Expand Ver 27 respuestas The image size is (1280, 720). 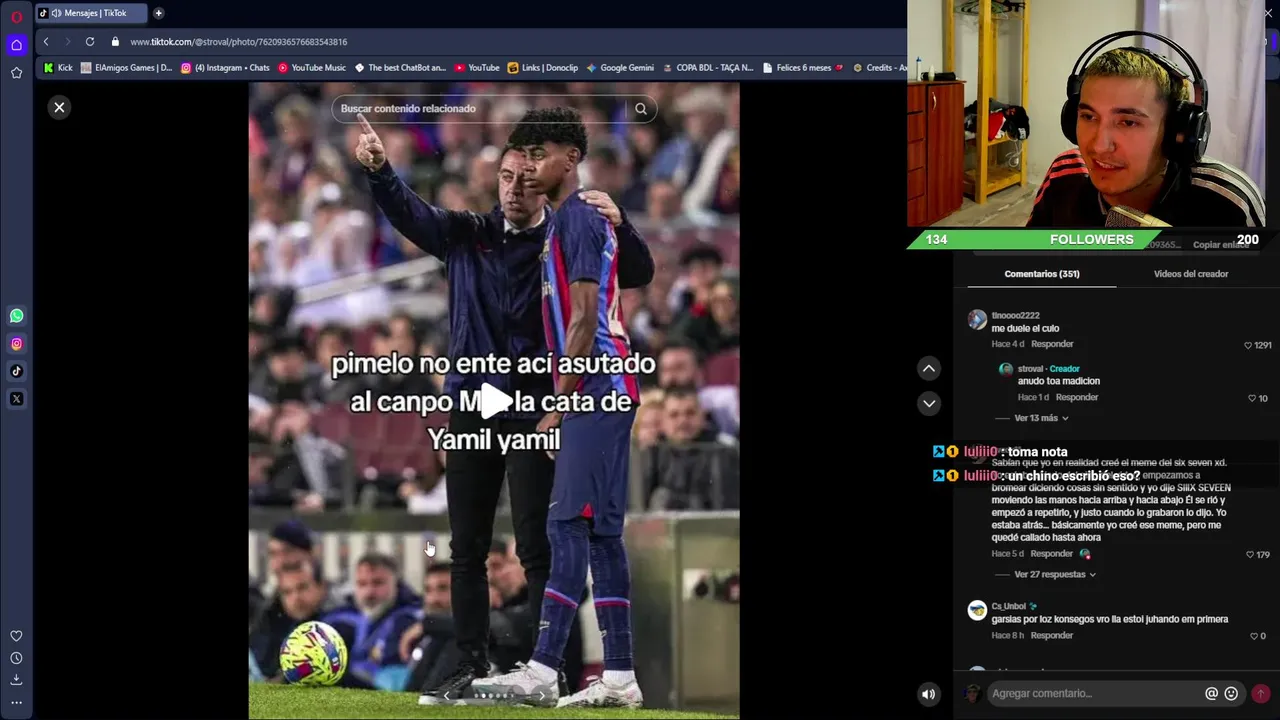click(1055, 575)
